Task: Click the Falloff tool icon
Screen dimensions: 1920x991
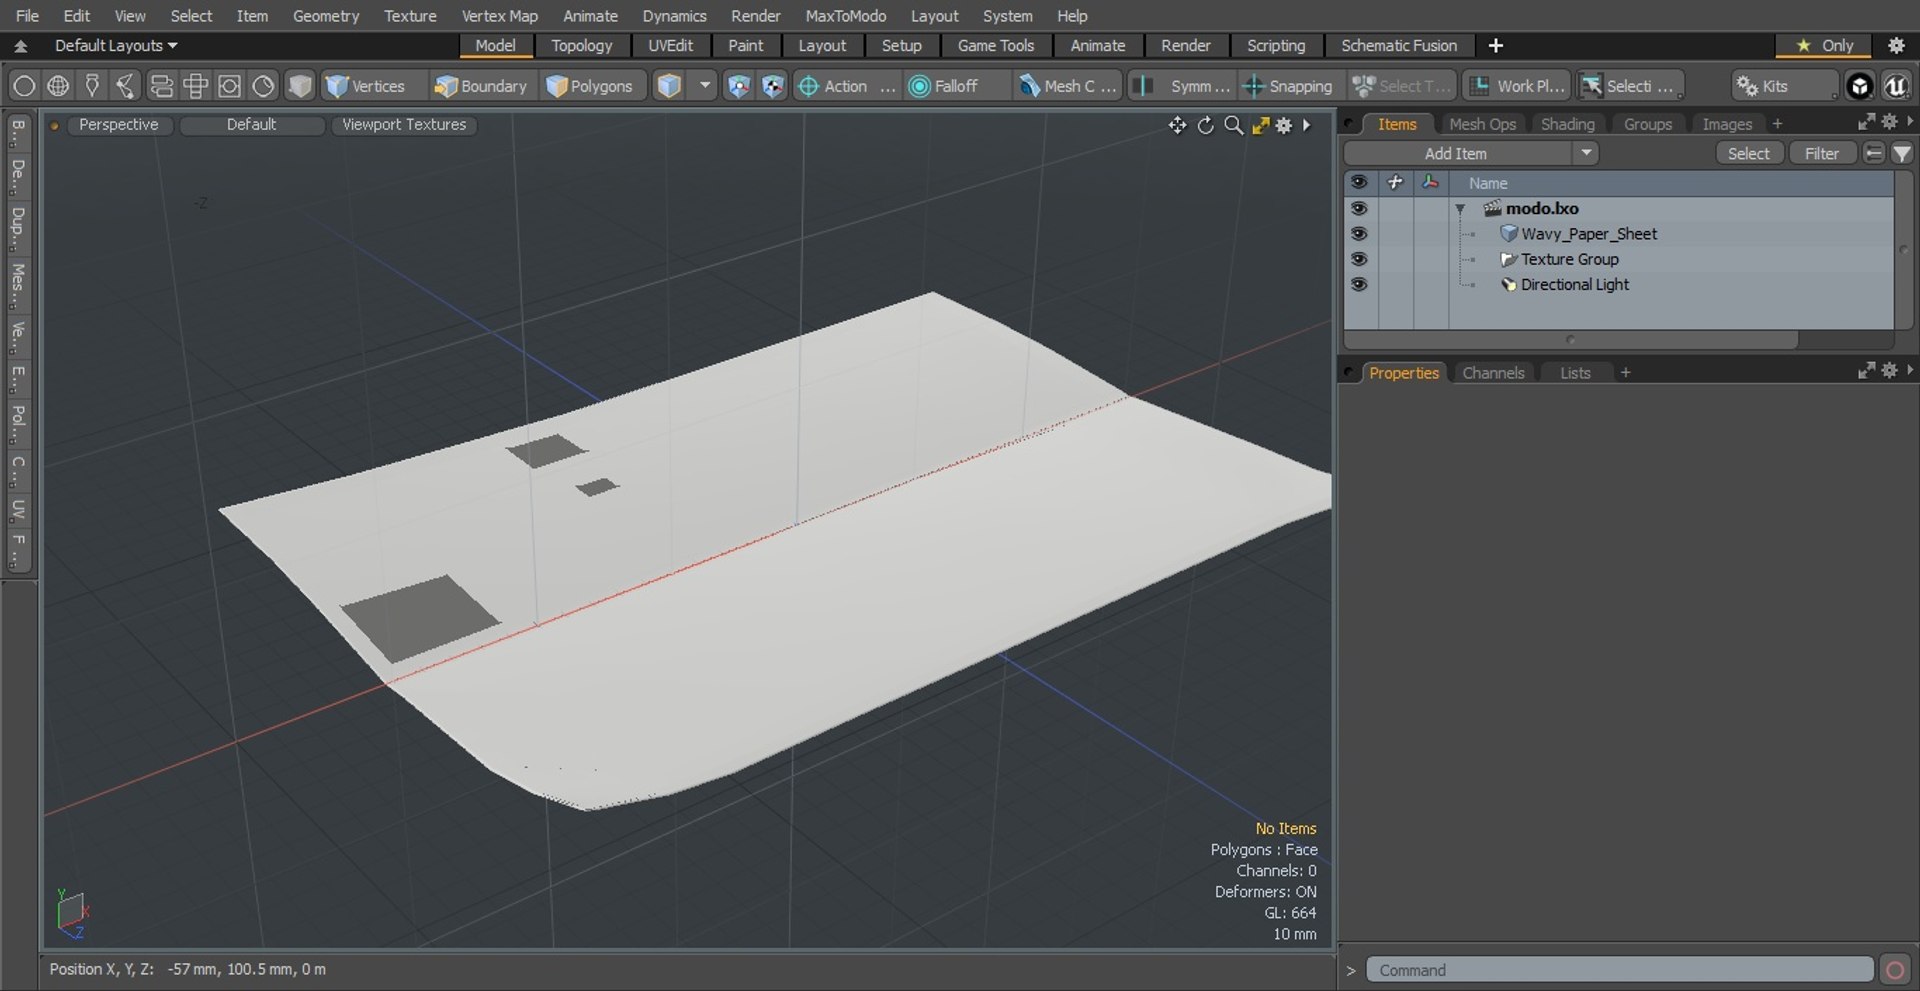Action: pos(919,86)
